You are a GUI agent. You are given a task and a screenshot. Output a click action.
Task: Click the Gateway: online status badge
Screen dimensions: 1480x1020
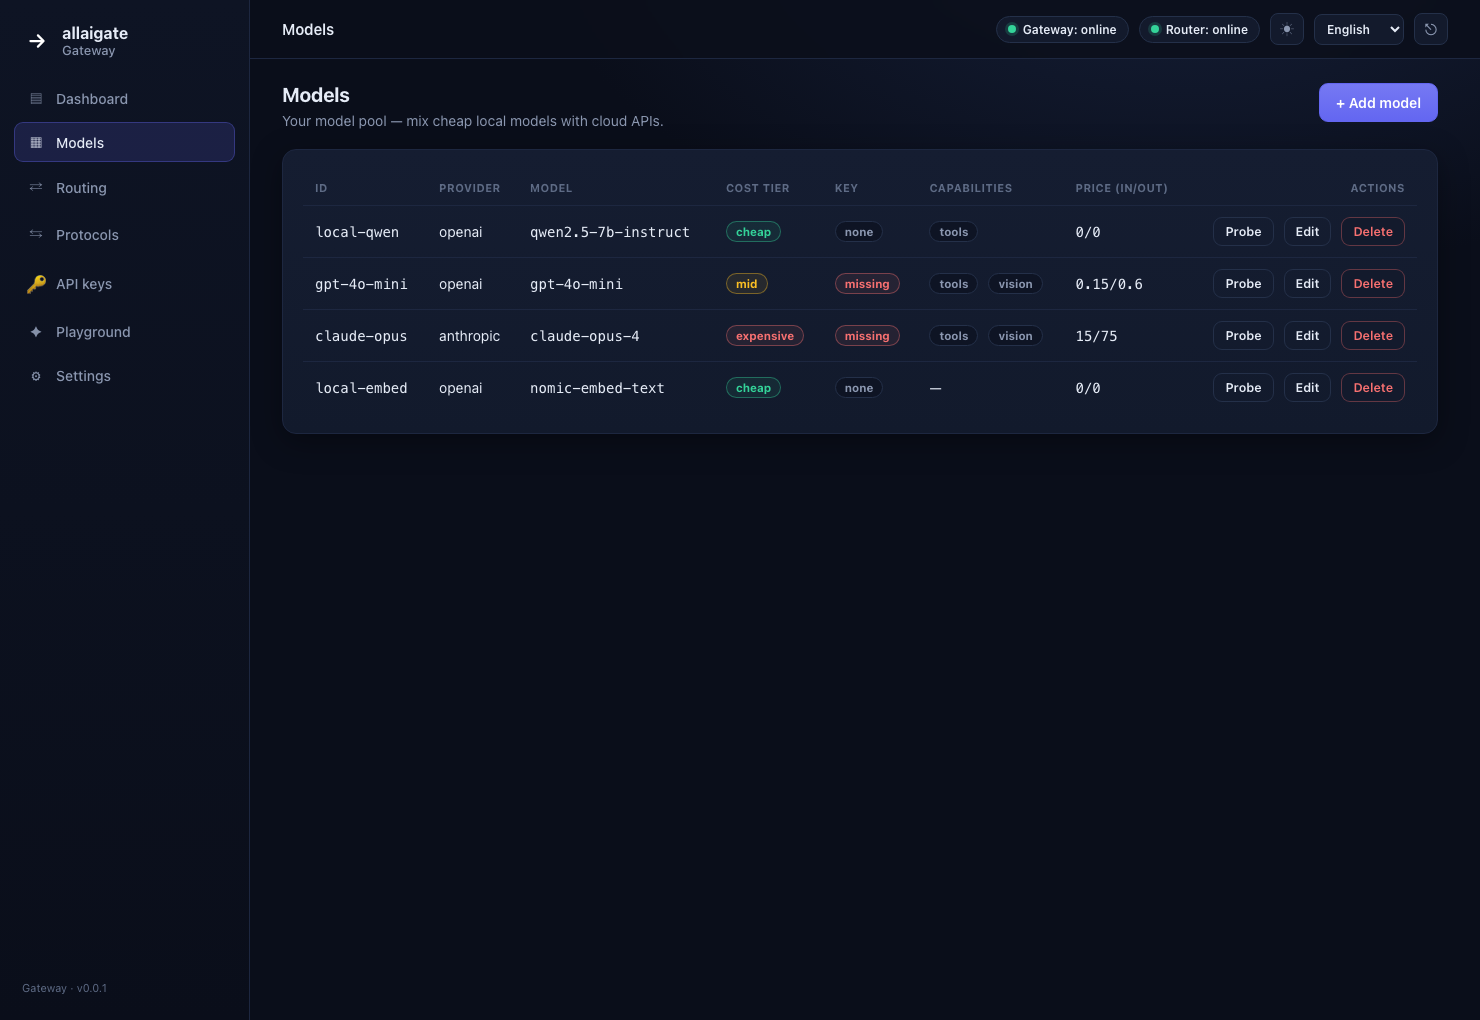pyautogui.click(x=1062, y=29)
